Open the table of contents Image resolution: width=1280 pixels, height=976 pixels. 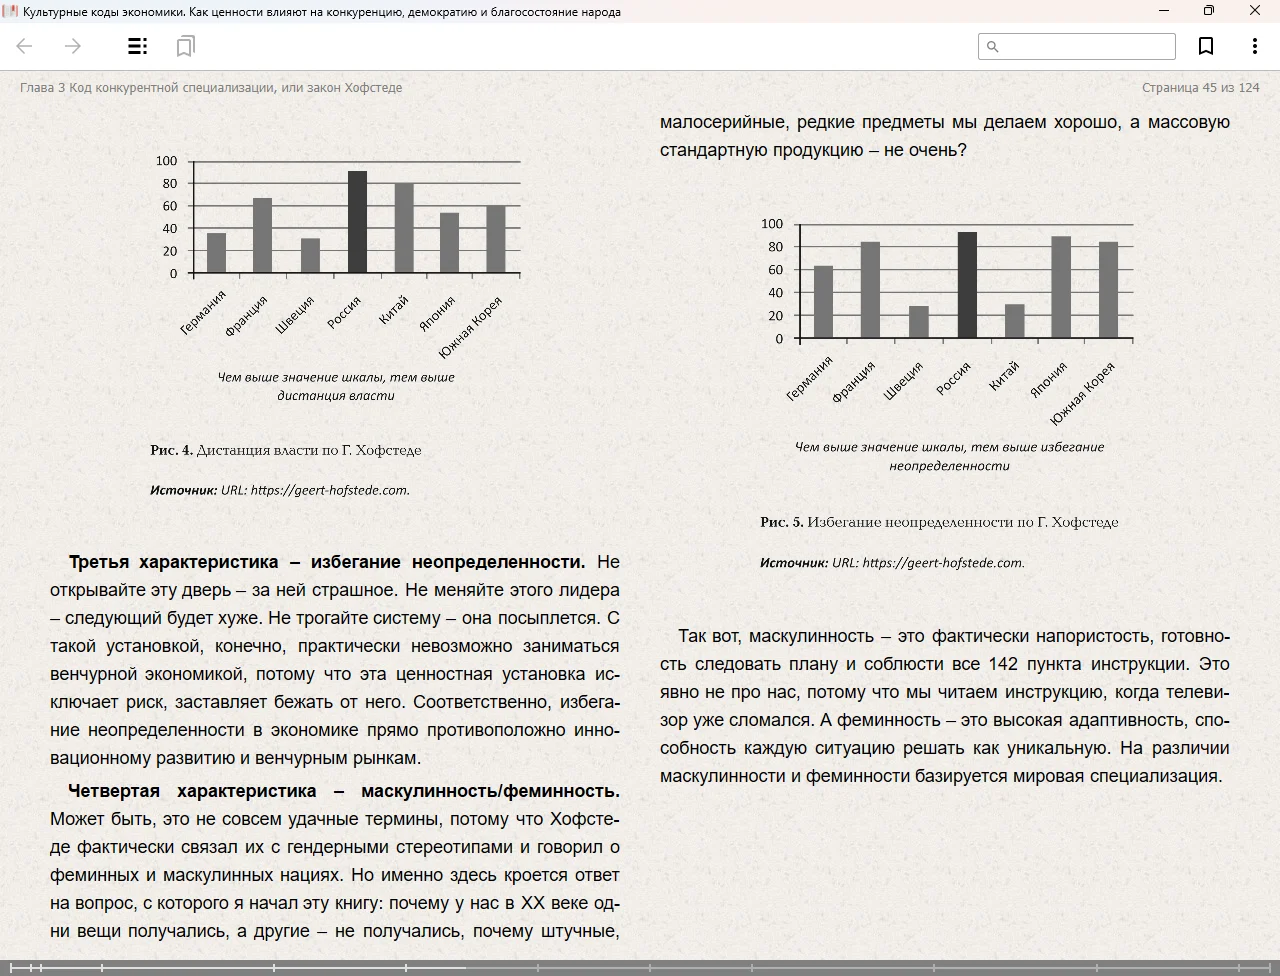click(138, 46)
